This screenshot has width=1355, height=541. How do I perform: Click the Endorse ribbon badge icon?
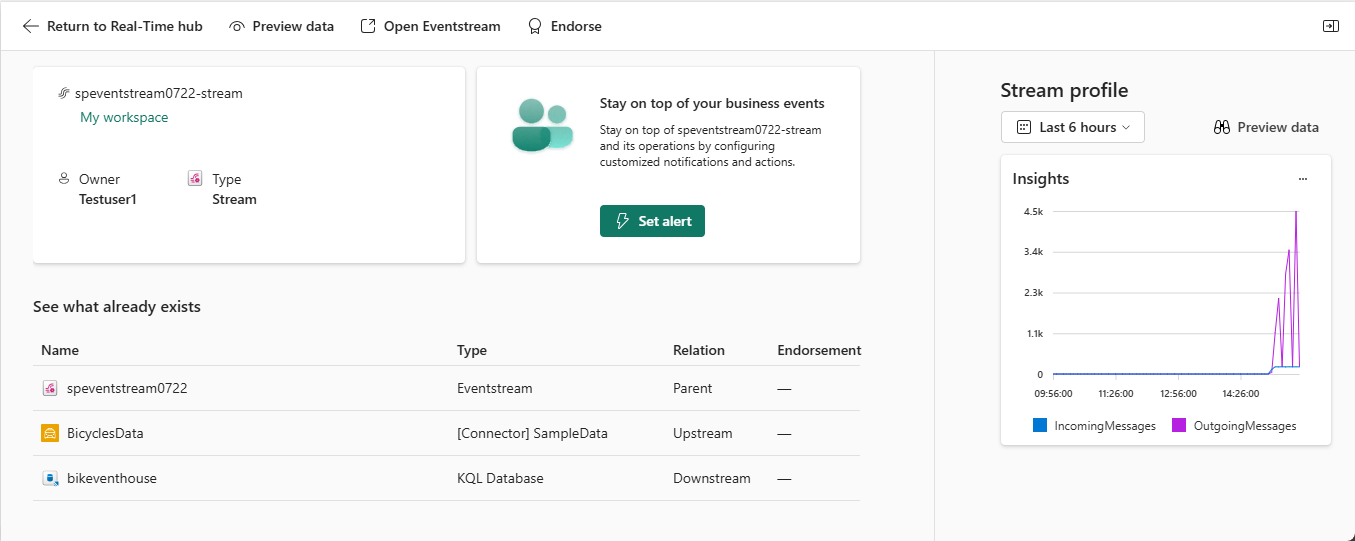[535, 26]
